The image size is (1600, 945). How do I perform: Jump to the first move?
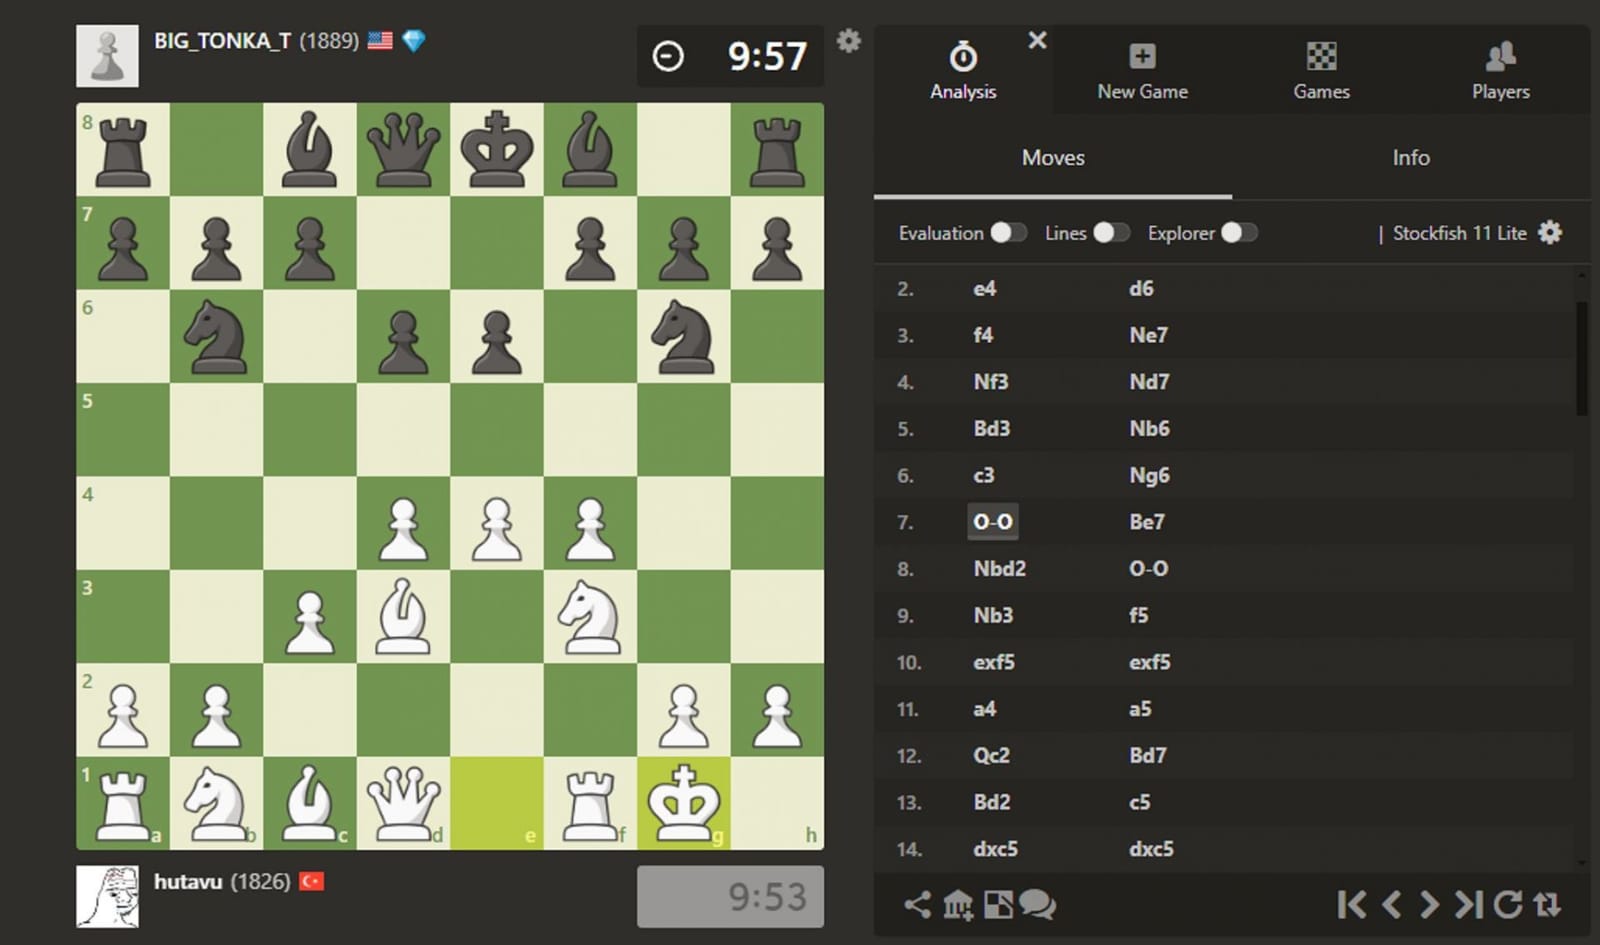point(1350,903)
